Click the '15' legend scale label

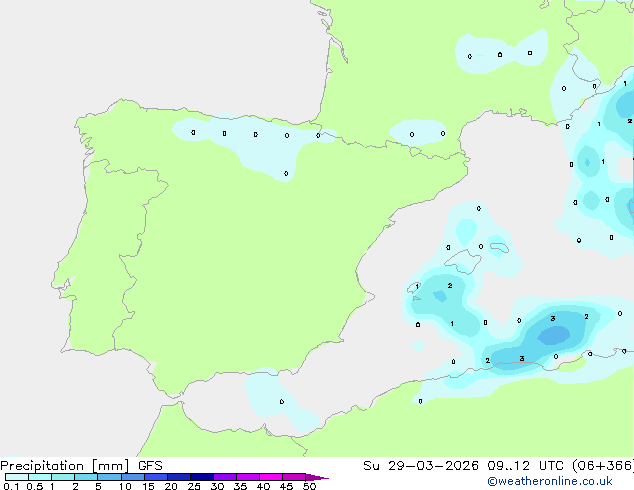pos(148,486)
